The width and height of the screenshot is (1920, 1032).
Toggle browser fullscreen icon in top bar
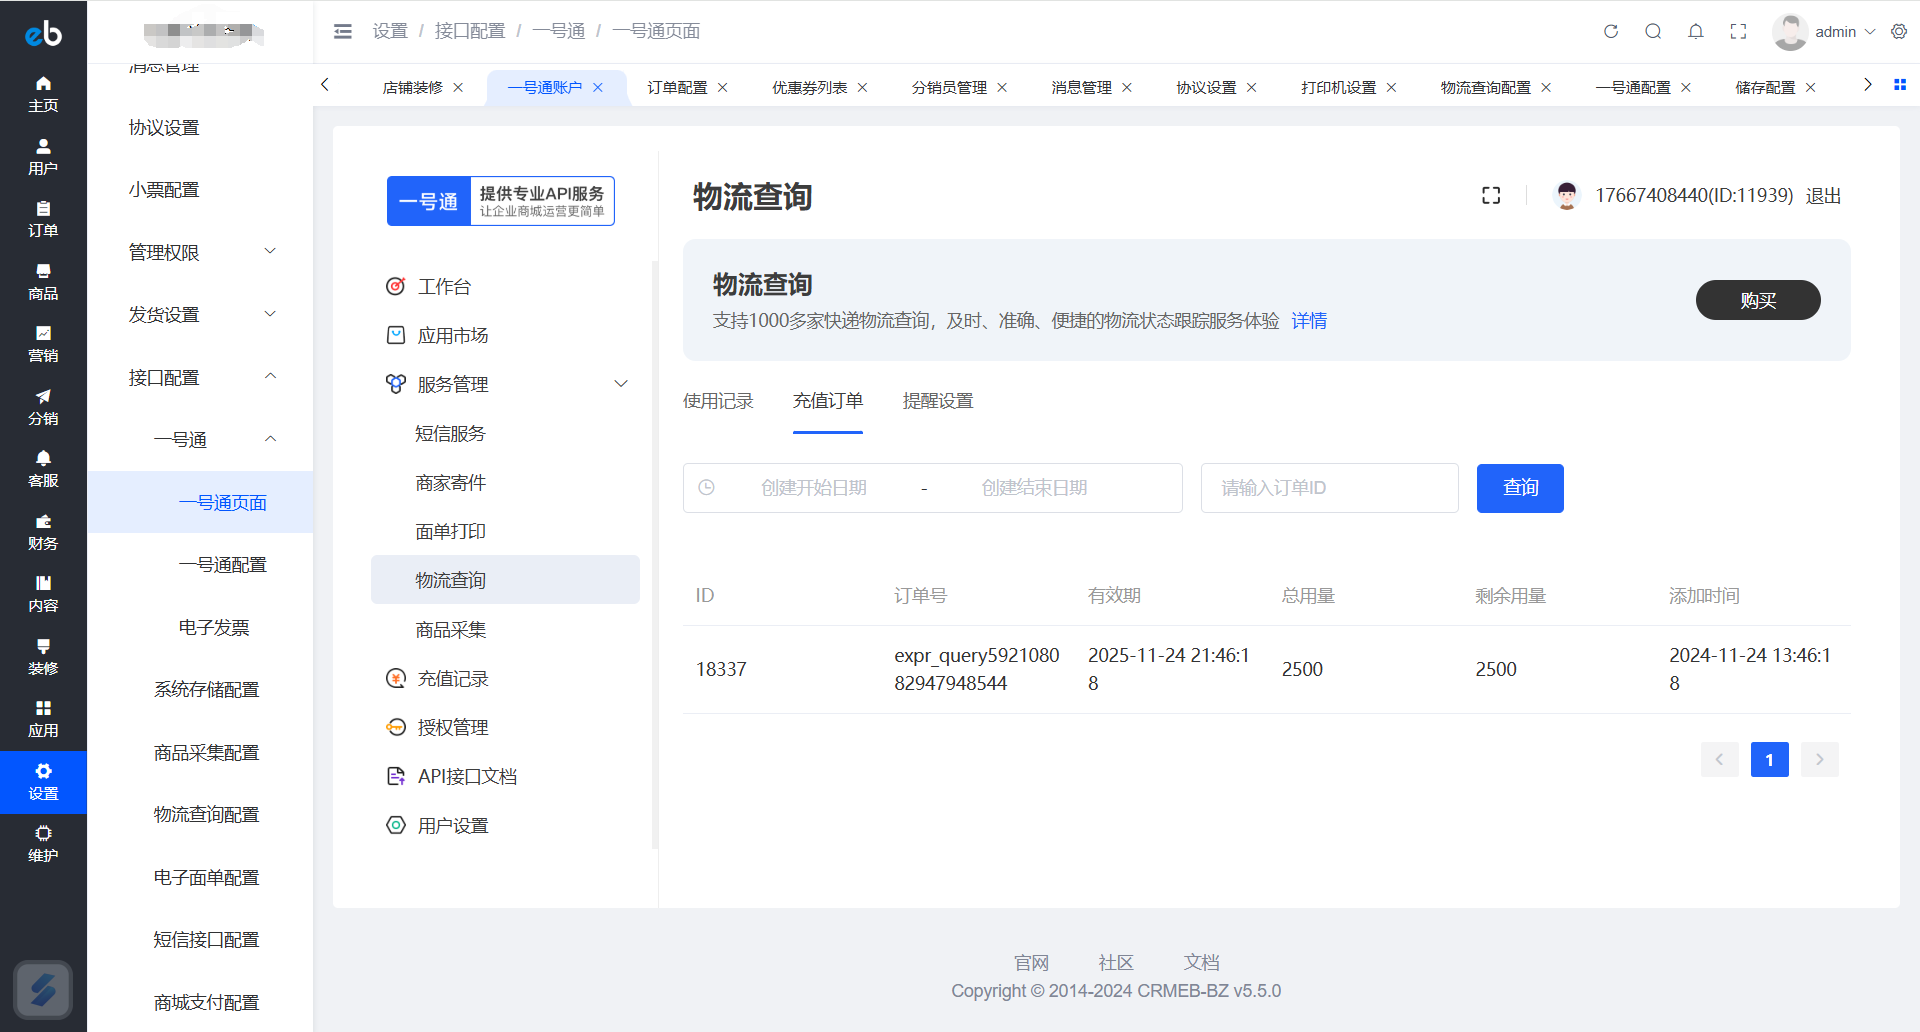click(1738, 31)
